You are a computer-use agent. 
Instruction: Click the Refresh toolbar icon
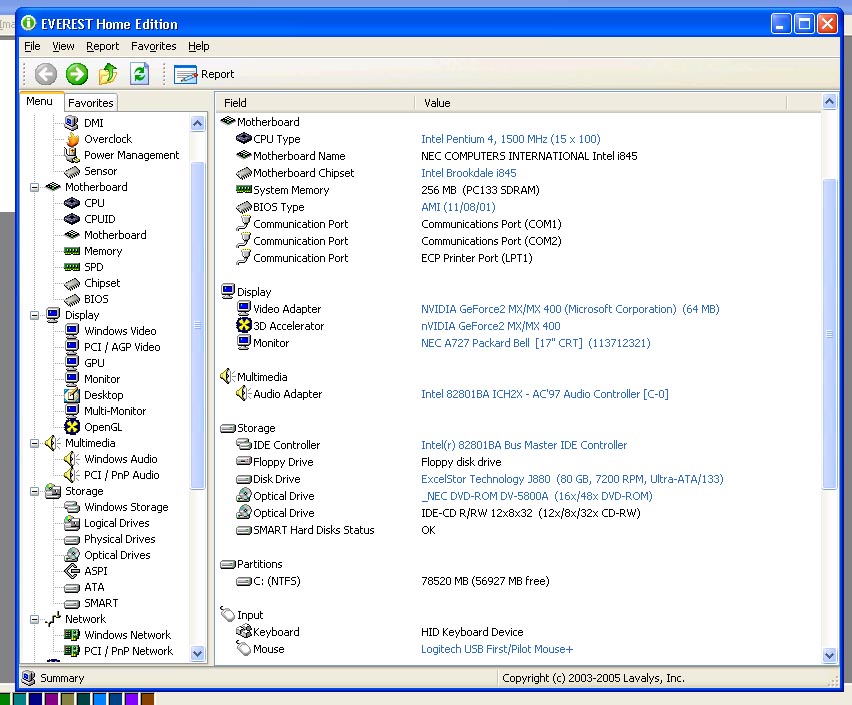point(139,74)
